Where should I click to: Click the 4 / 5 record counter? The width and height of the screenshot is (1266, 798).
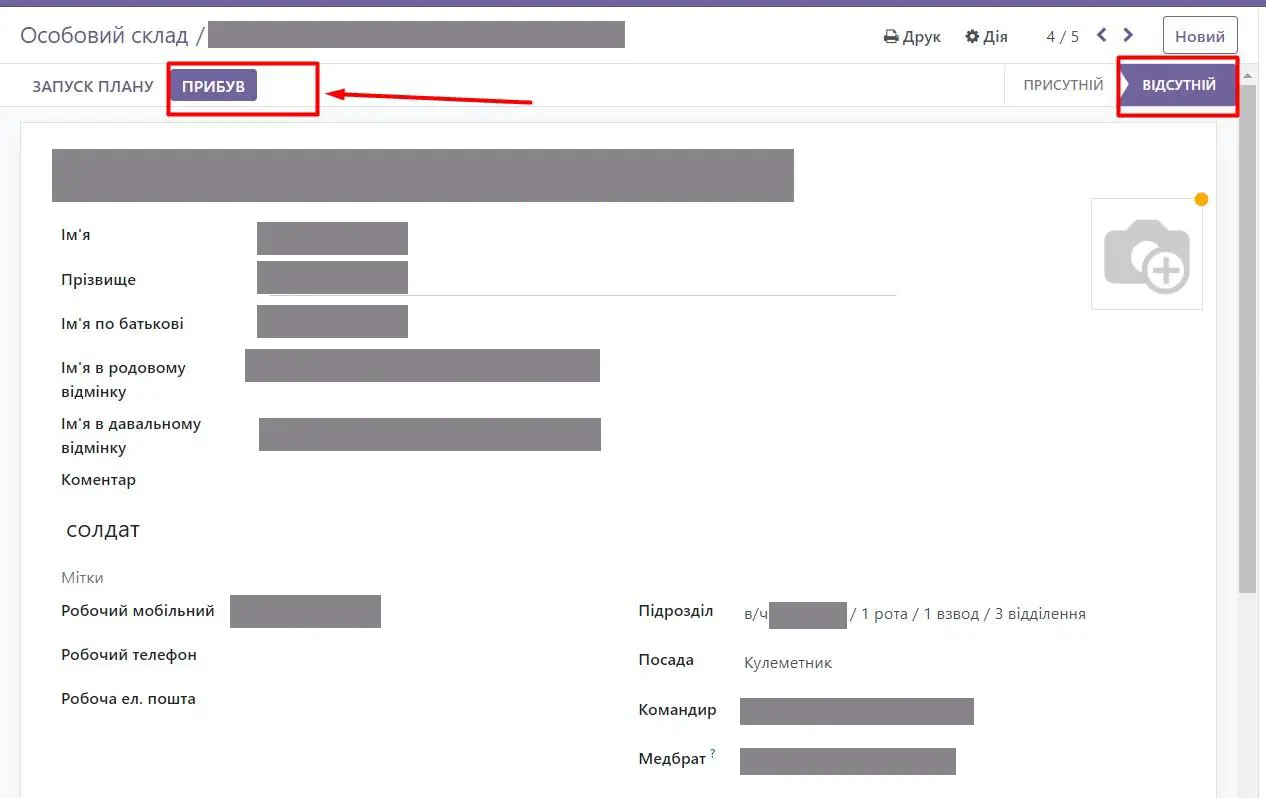click(x=1063, y=36)
